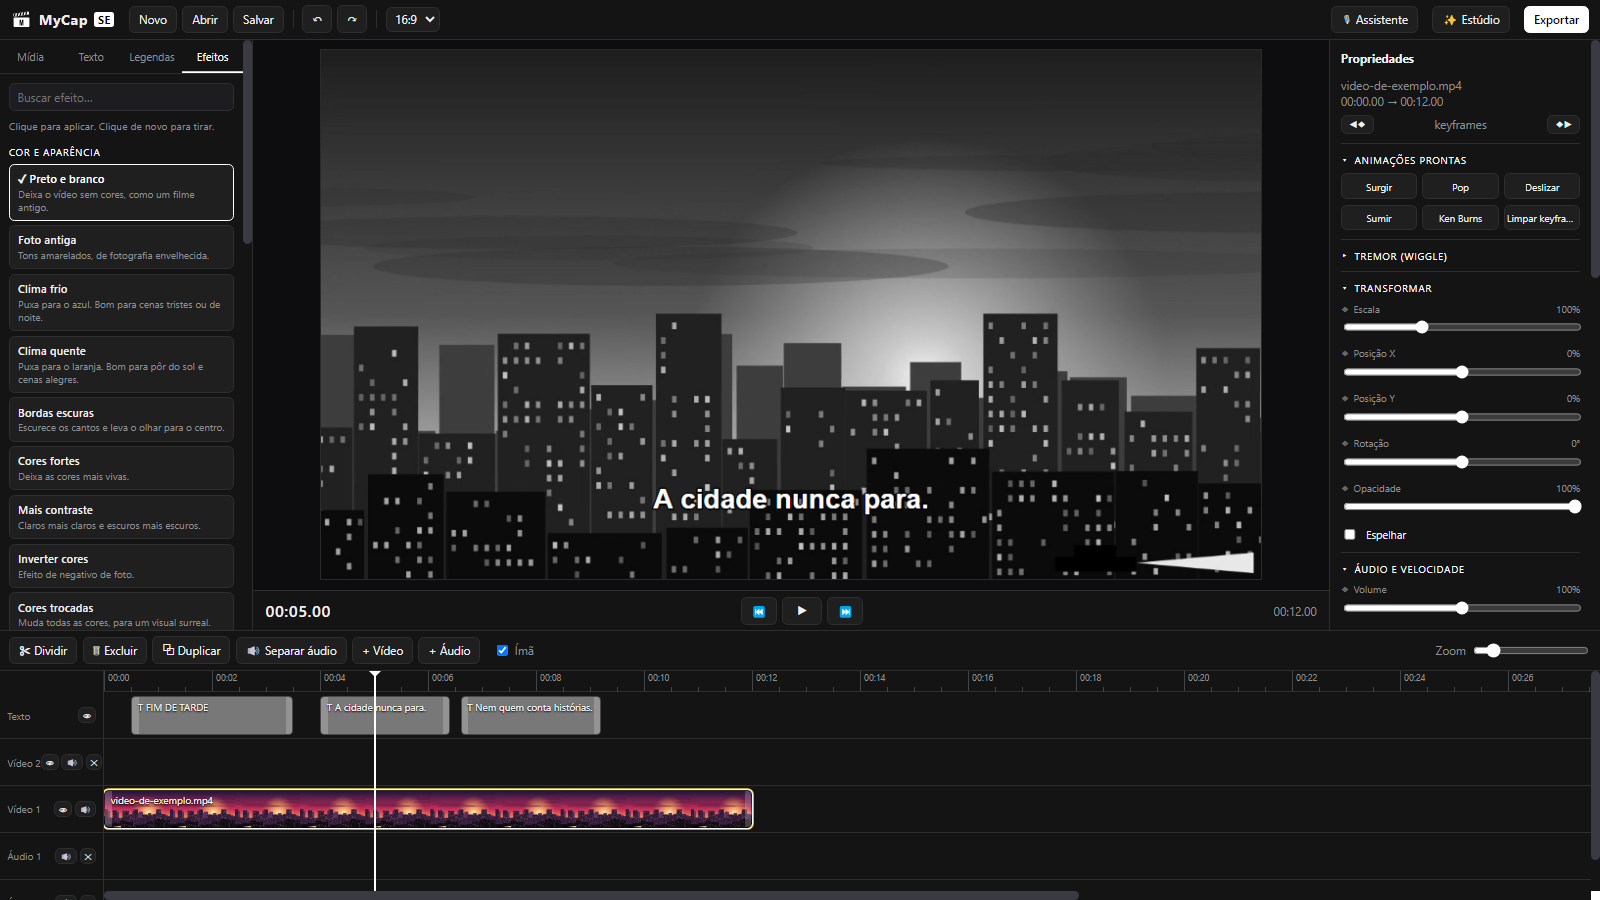
Task: Open the Texto tab
Action: tap(91, 57)
